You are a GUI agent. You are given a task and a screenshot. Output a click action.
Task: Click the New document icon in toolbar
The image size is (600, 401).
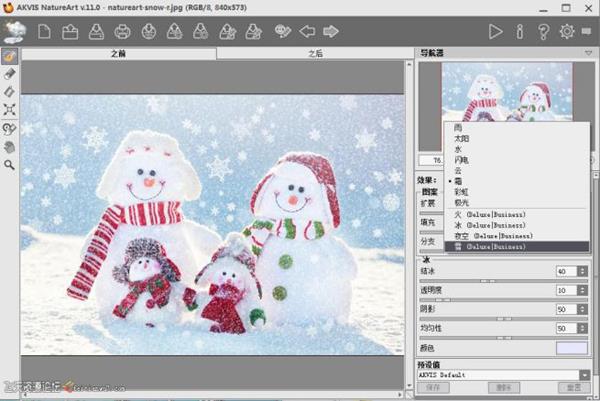(x=44, y=31)
